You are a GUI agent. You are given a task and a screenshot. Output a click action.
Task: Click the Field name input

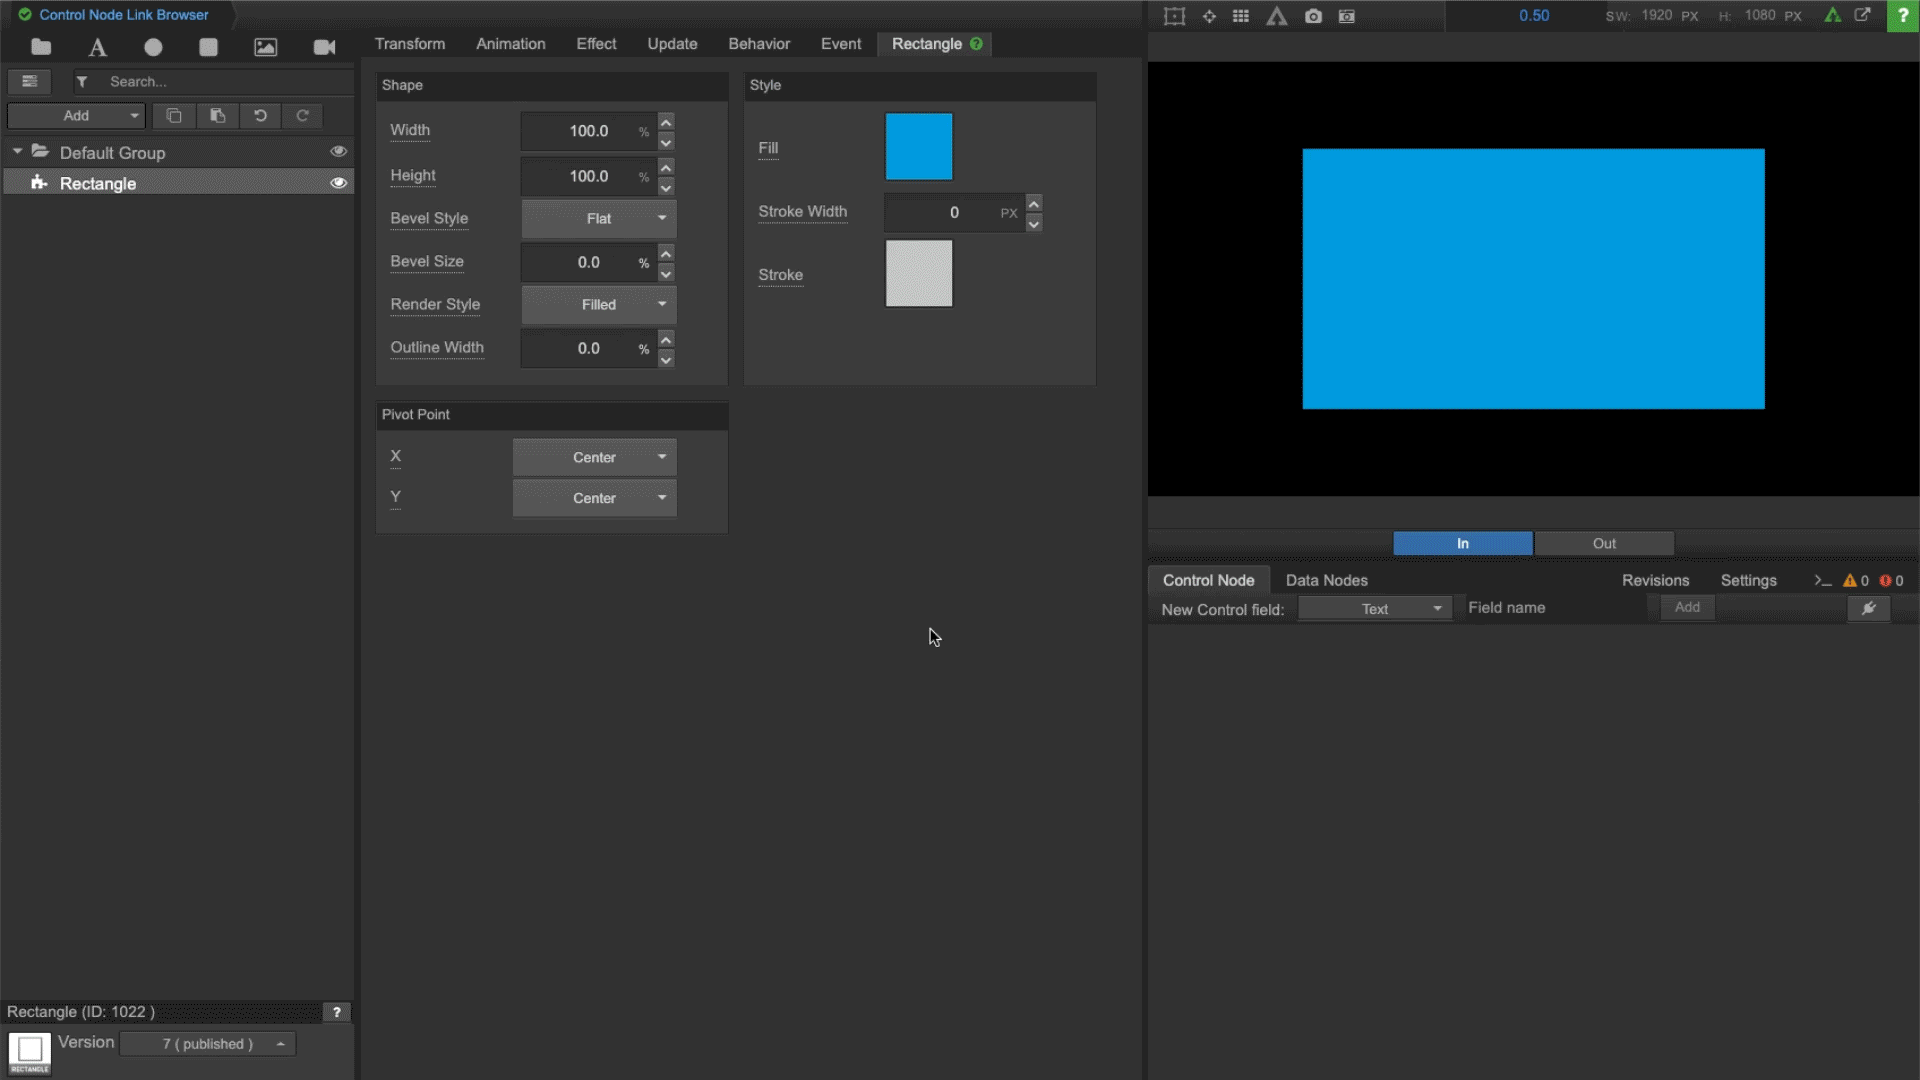click(x=1555, y=608)
